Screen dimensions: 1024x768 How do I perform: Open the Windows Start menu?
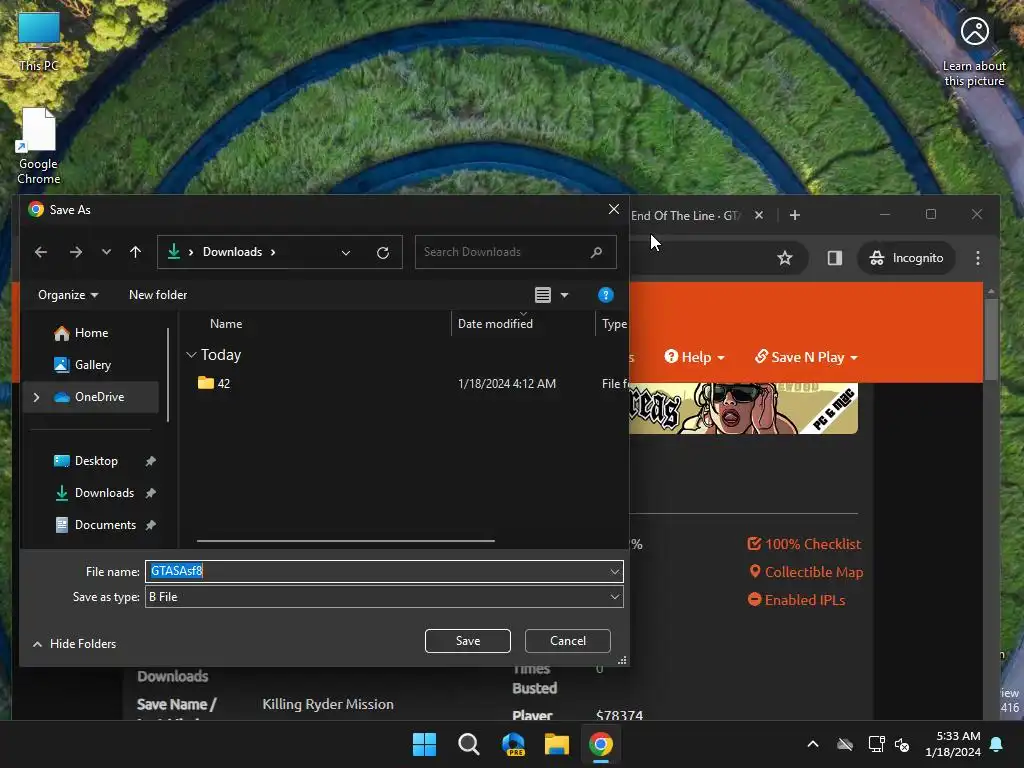pyautogui.click(x=424, y=744)
